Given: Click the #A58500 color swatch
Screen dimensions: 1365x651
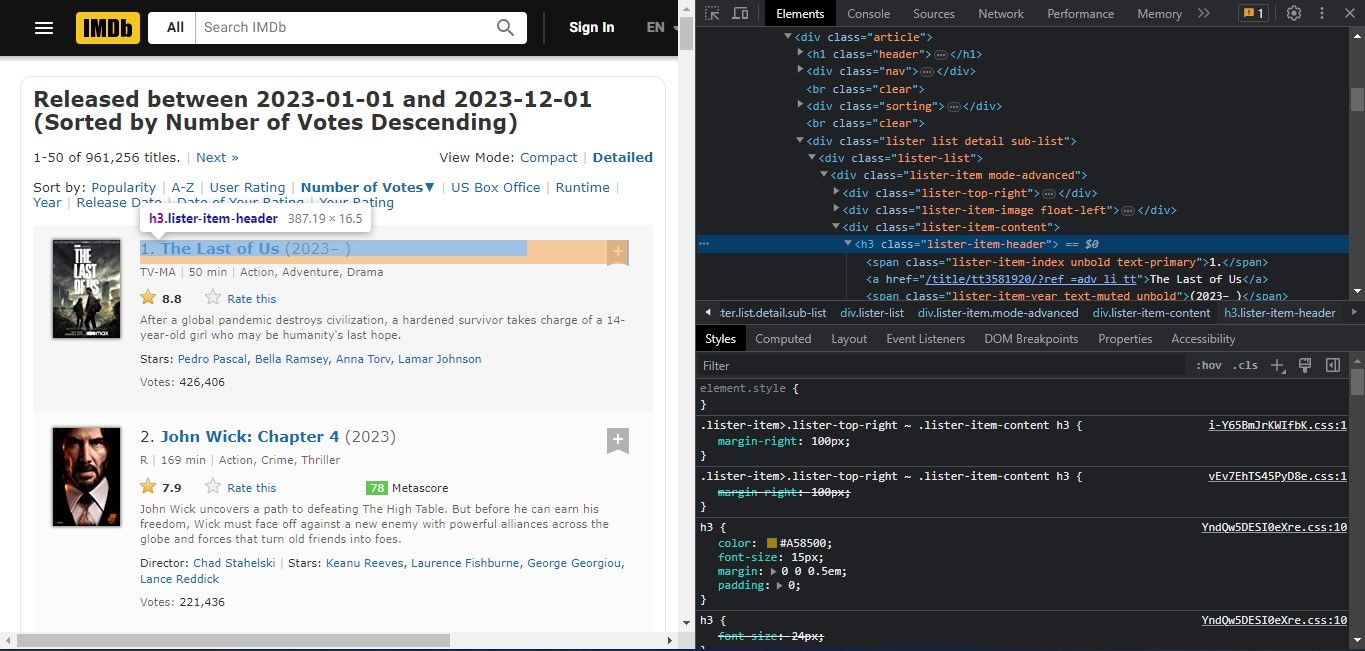Looking at the screenshot, I should tap(773, 544).
